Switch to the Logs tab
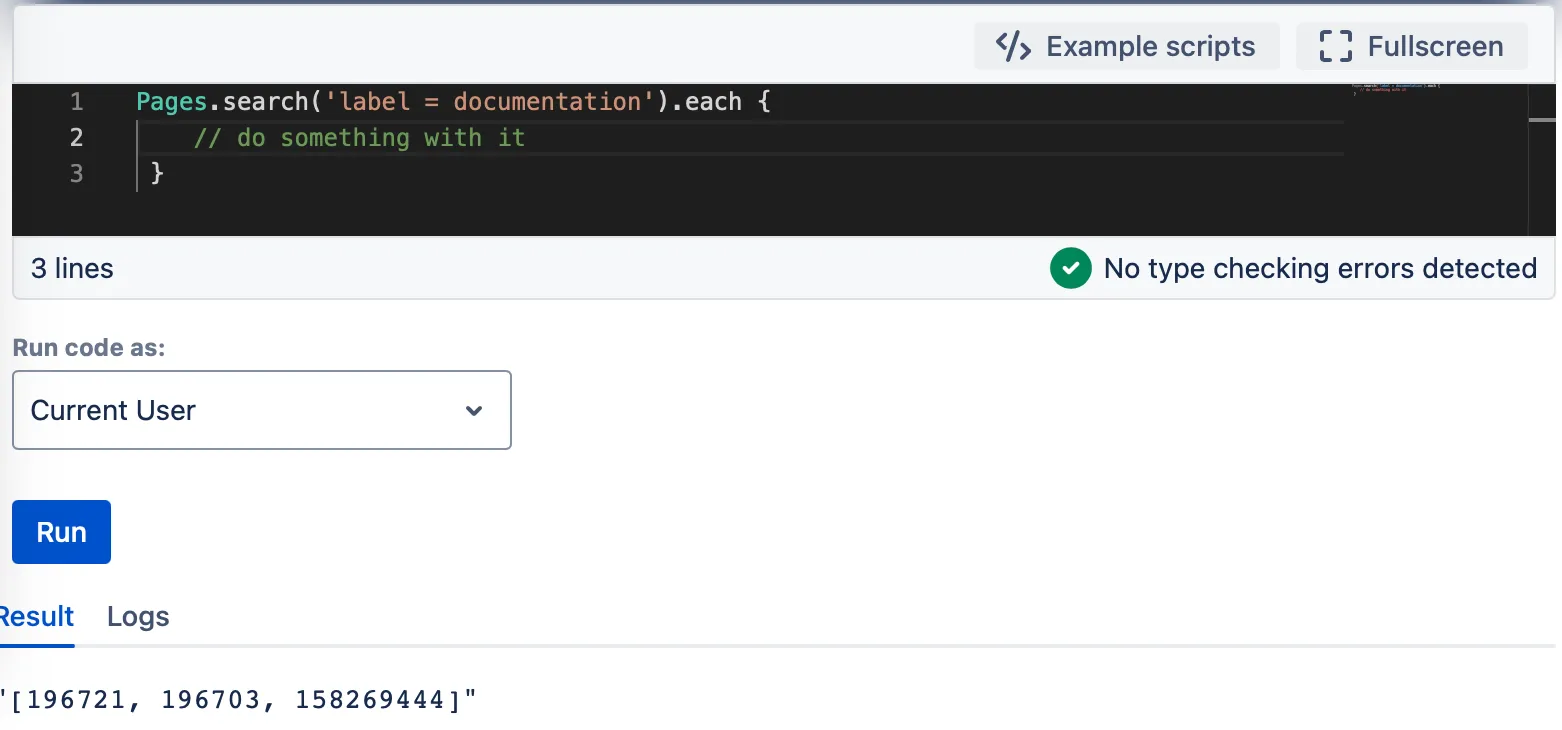The image size is (1562, 730). click(x=138, y=617)
